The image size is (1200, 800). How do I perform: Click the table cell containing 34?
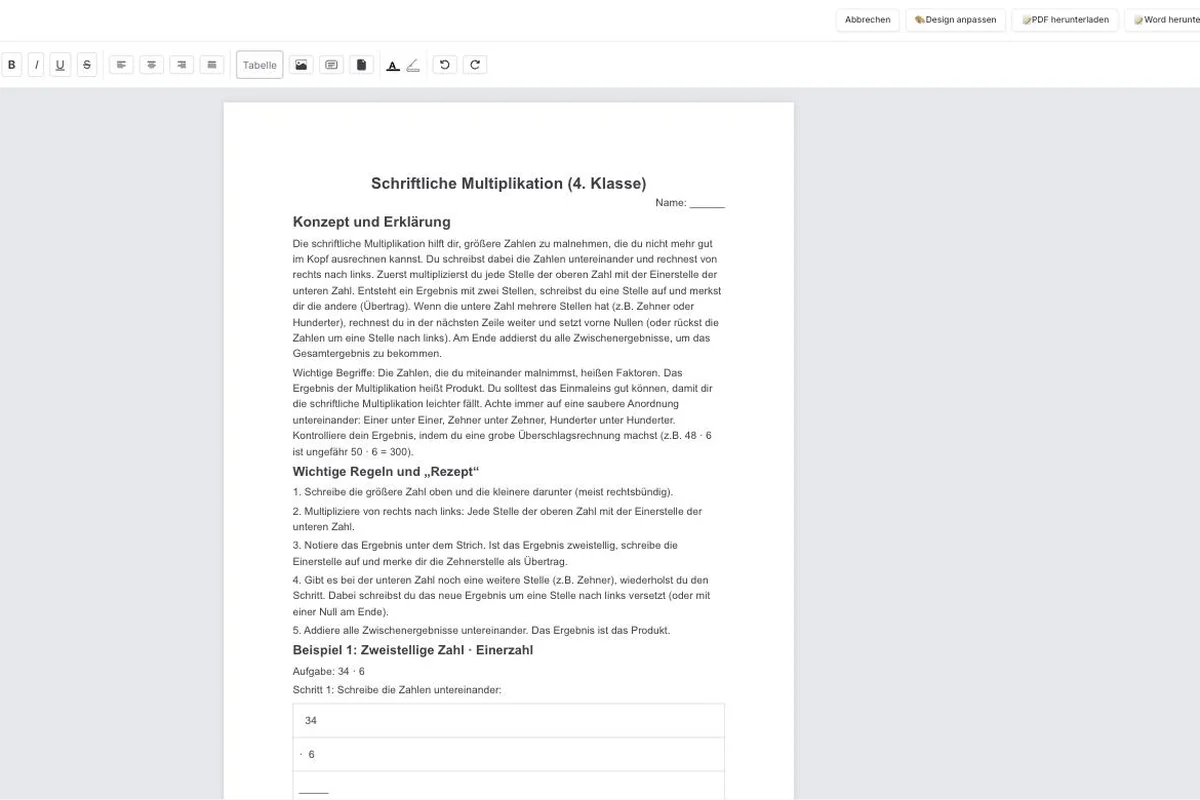pyautogui.click(x=509, y=721)
